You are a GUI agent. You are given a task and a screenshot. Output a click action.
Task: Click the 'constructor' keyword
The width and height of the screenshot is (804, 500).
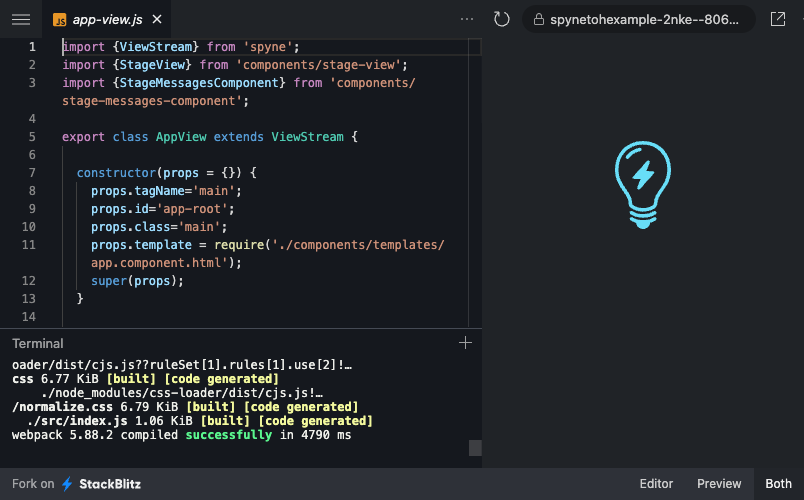pyautogui.click(x=116, y=173)
